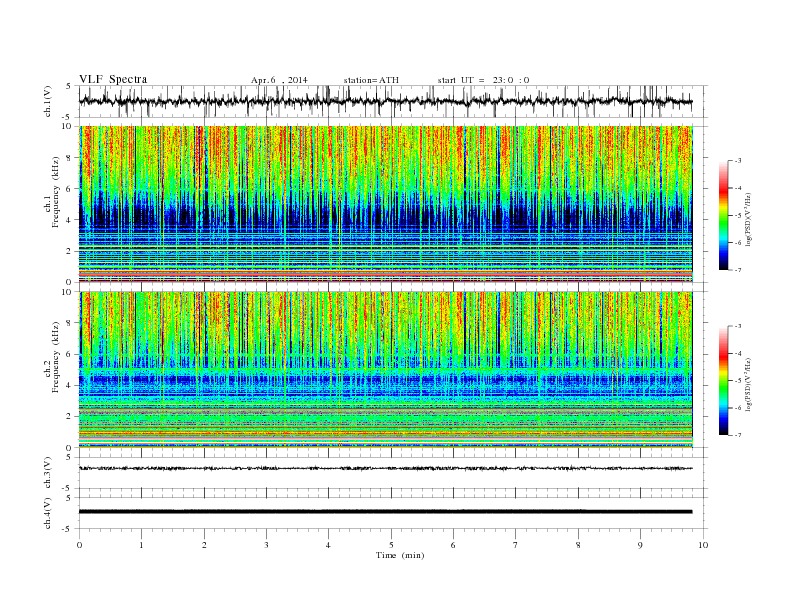Click the "8" kHz tick on ch.1 axis

pyautogui.click(x=70, y=158)
